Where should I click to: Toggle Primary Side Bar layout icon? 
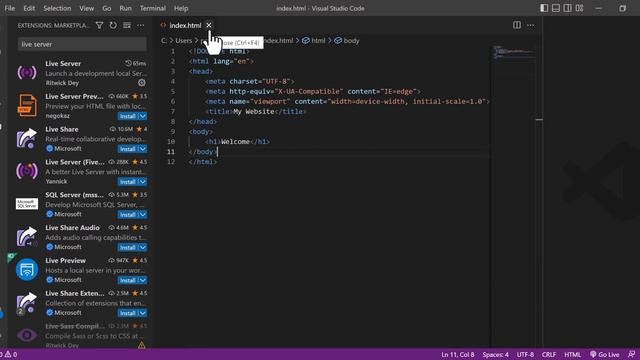(544, 8)
